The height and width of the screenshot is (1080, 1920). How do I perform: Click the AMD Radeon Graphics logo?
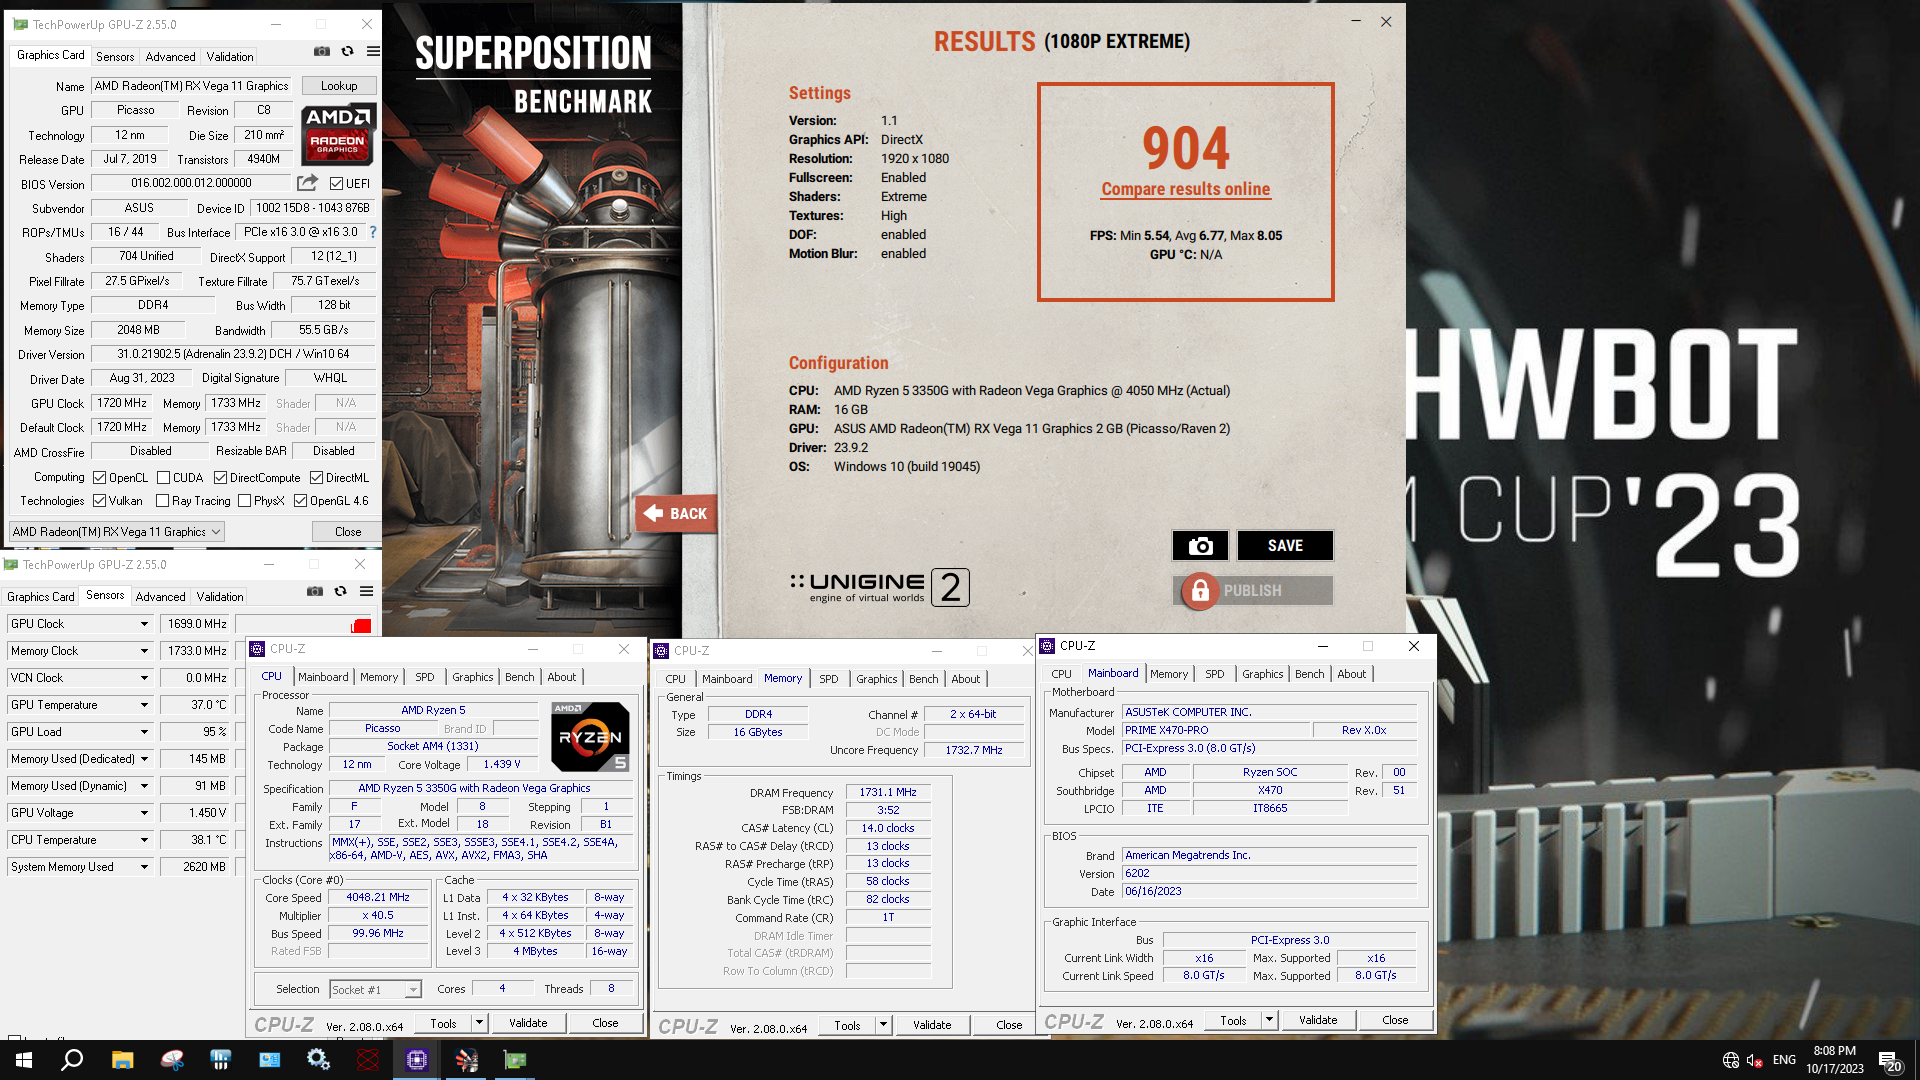pos(338,134)
